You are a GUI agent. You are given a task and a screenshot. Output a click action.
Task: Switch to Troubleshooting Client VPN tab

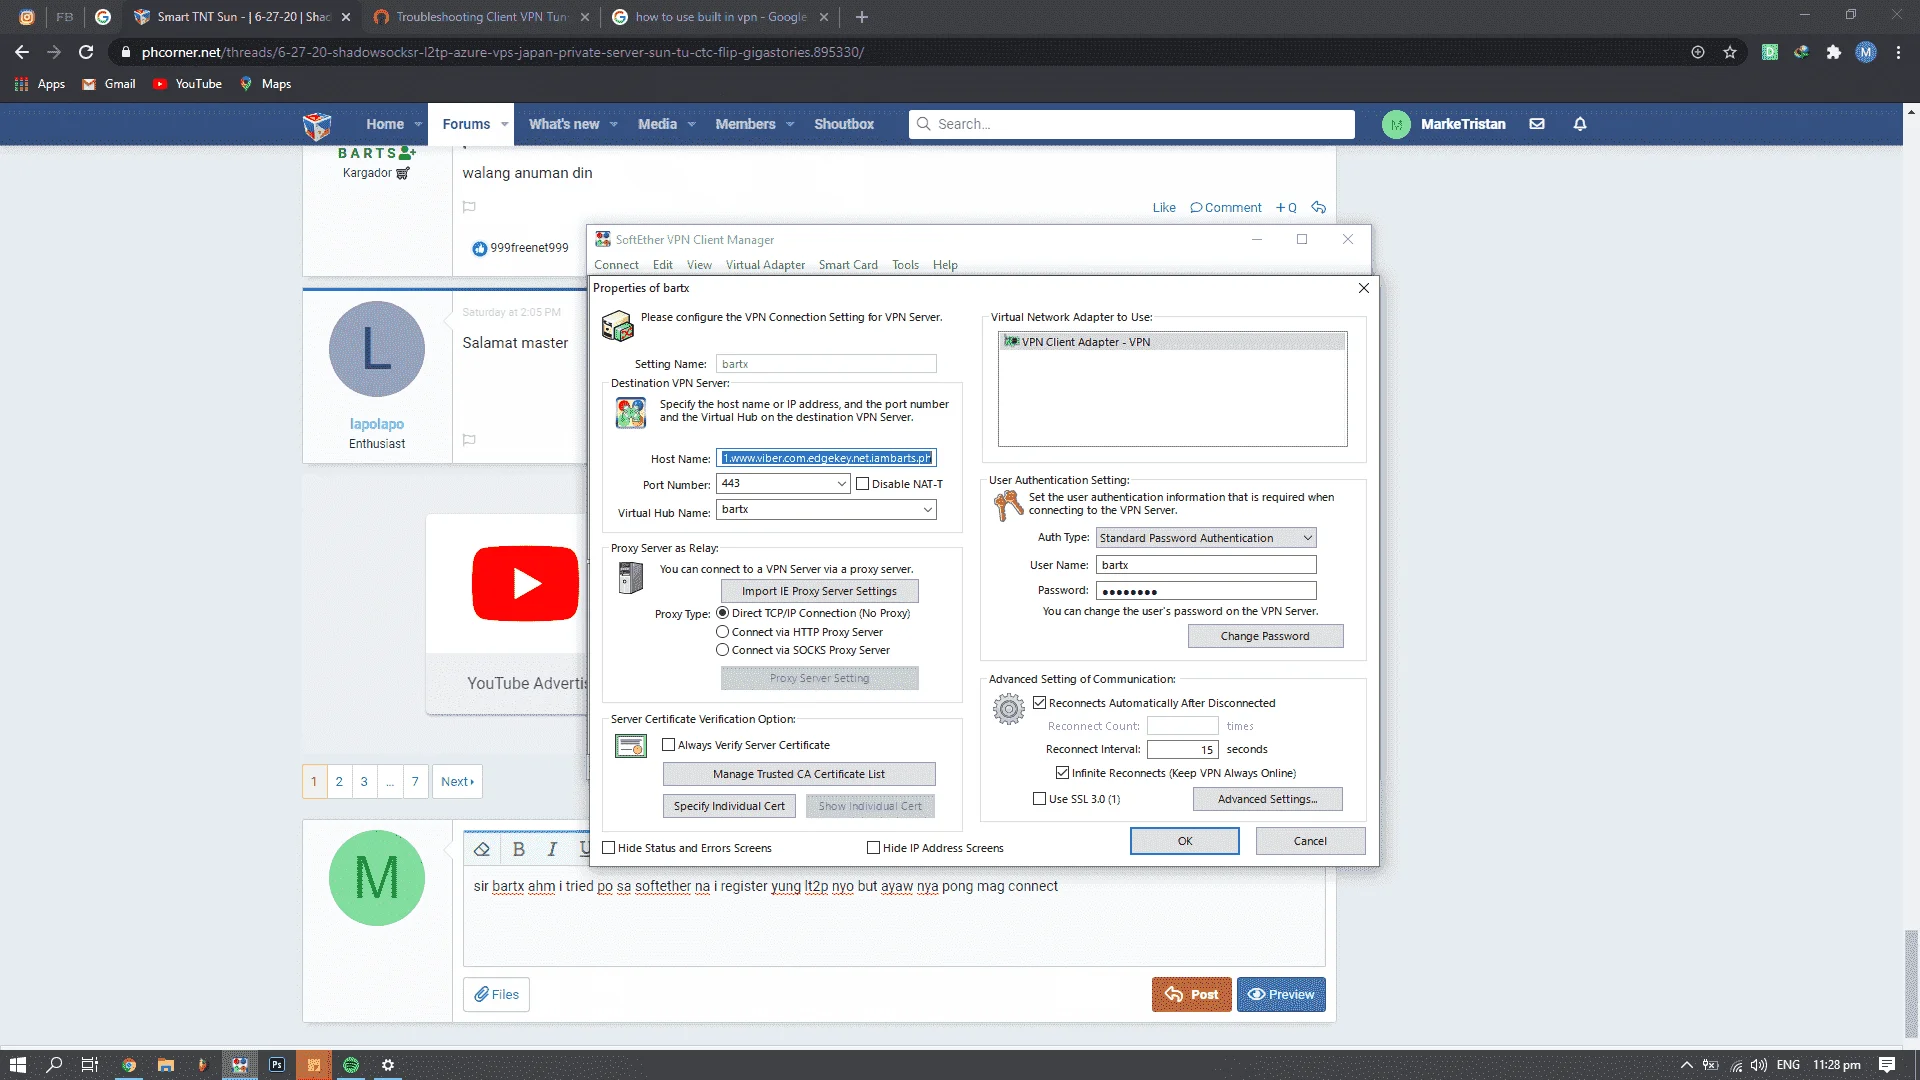(481, 17)
